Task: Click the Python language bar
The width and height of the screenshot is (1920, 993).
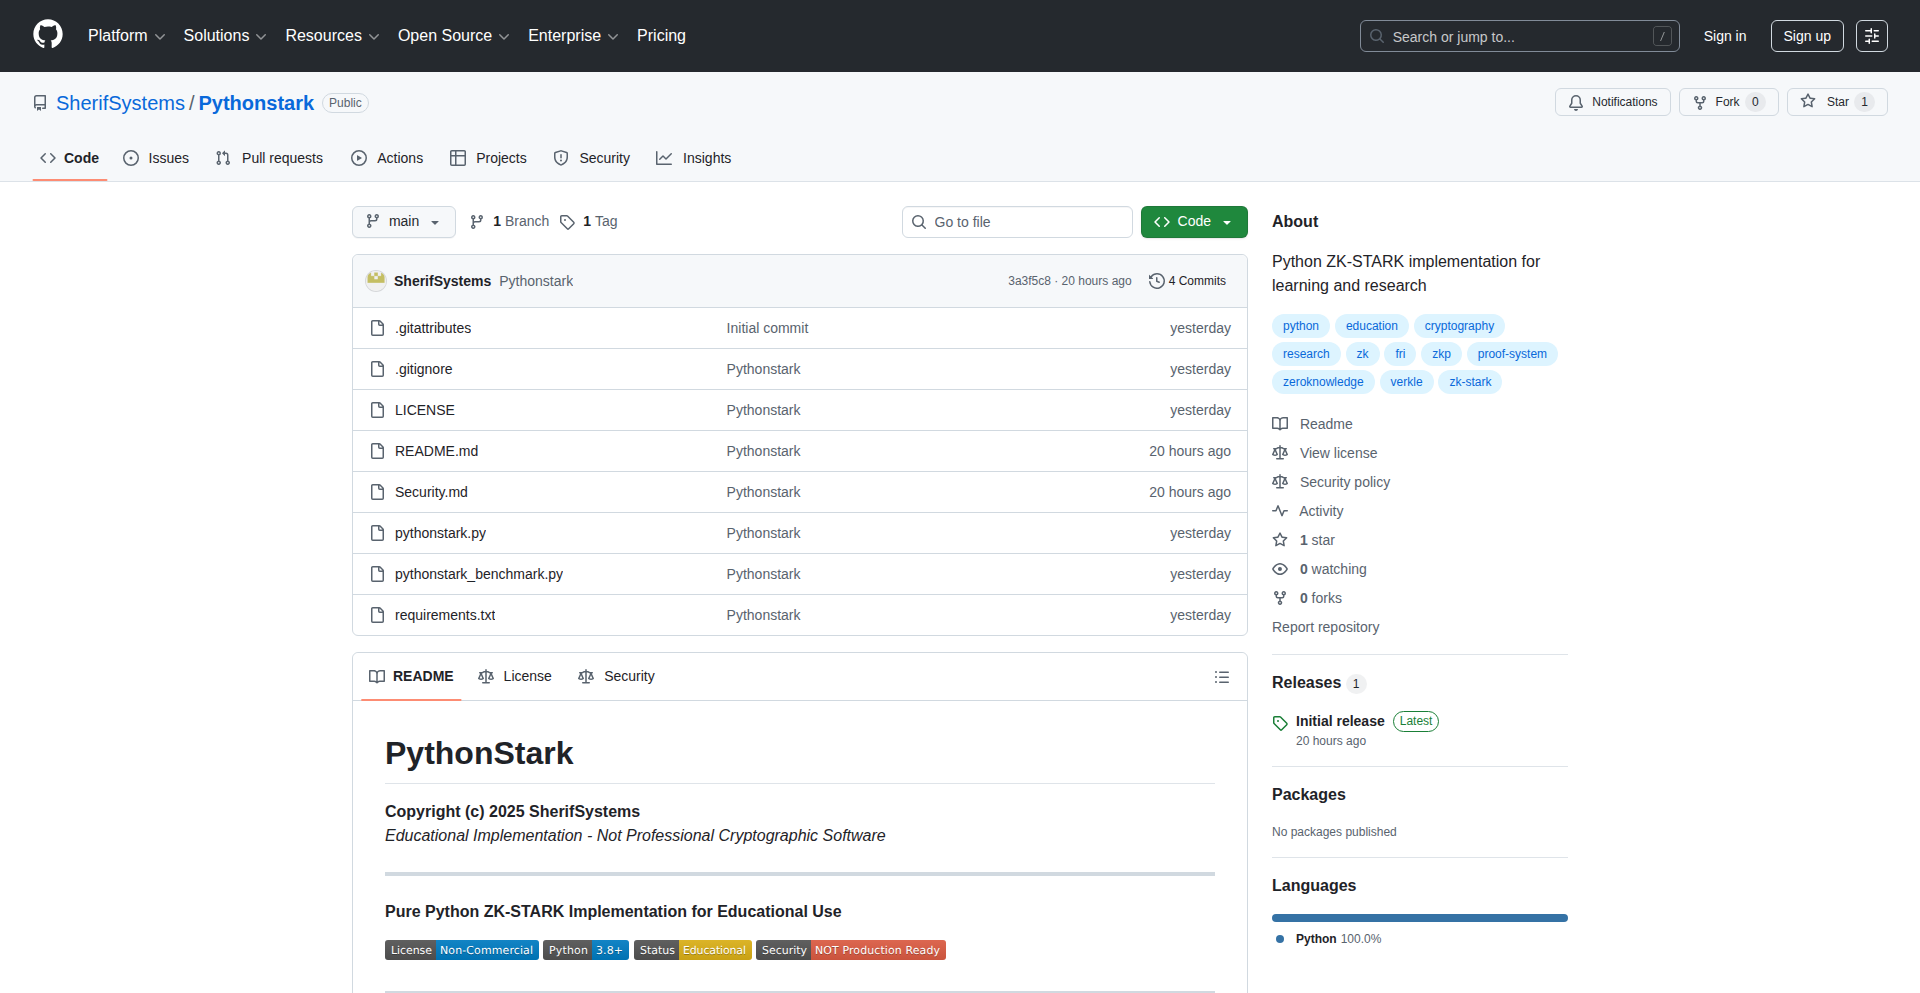Action: [1419, 918]
